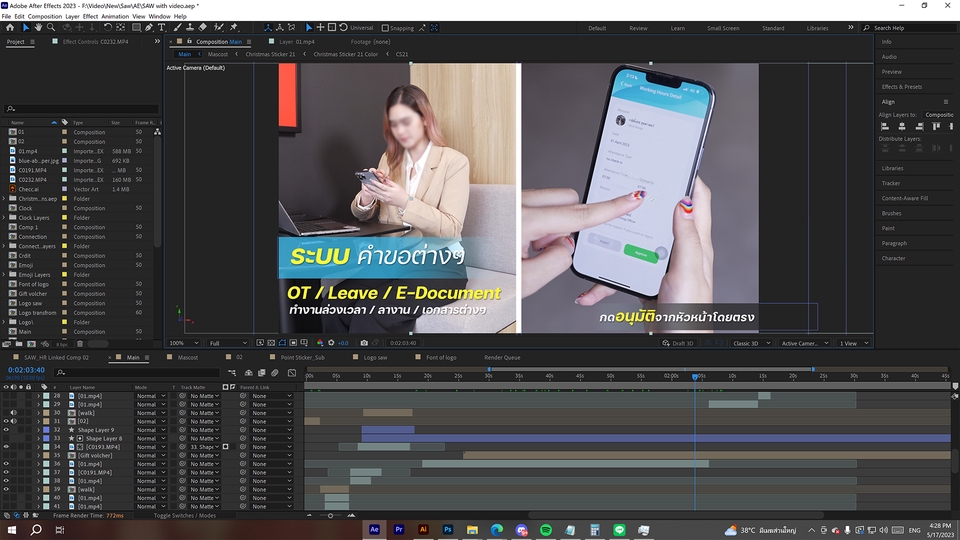Open the Composition menu
Screen dimensions: 960x540
pos(45,17)
